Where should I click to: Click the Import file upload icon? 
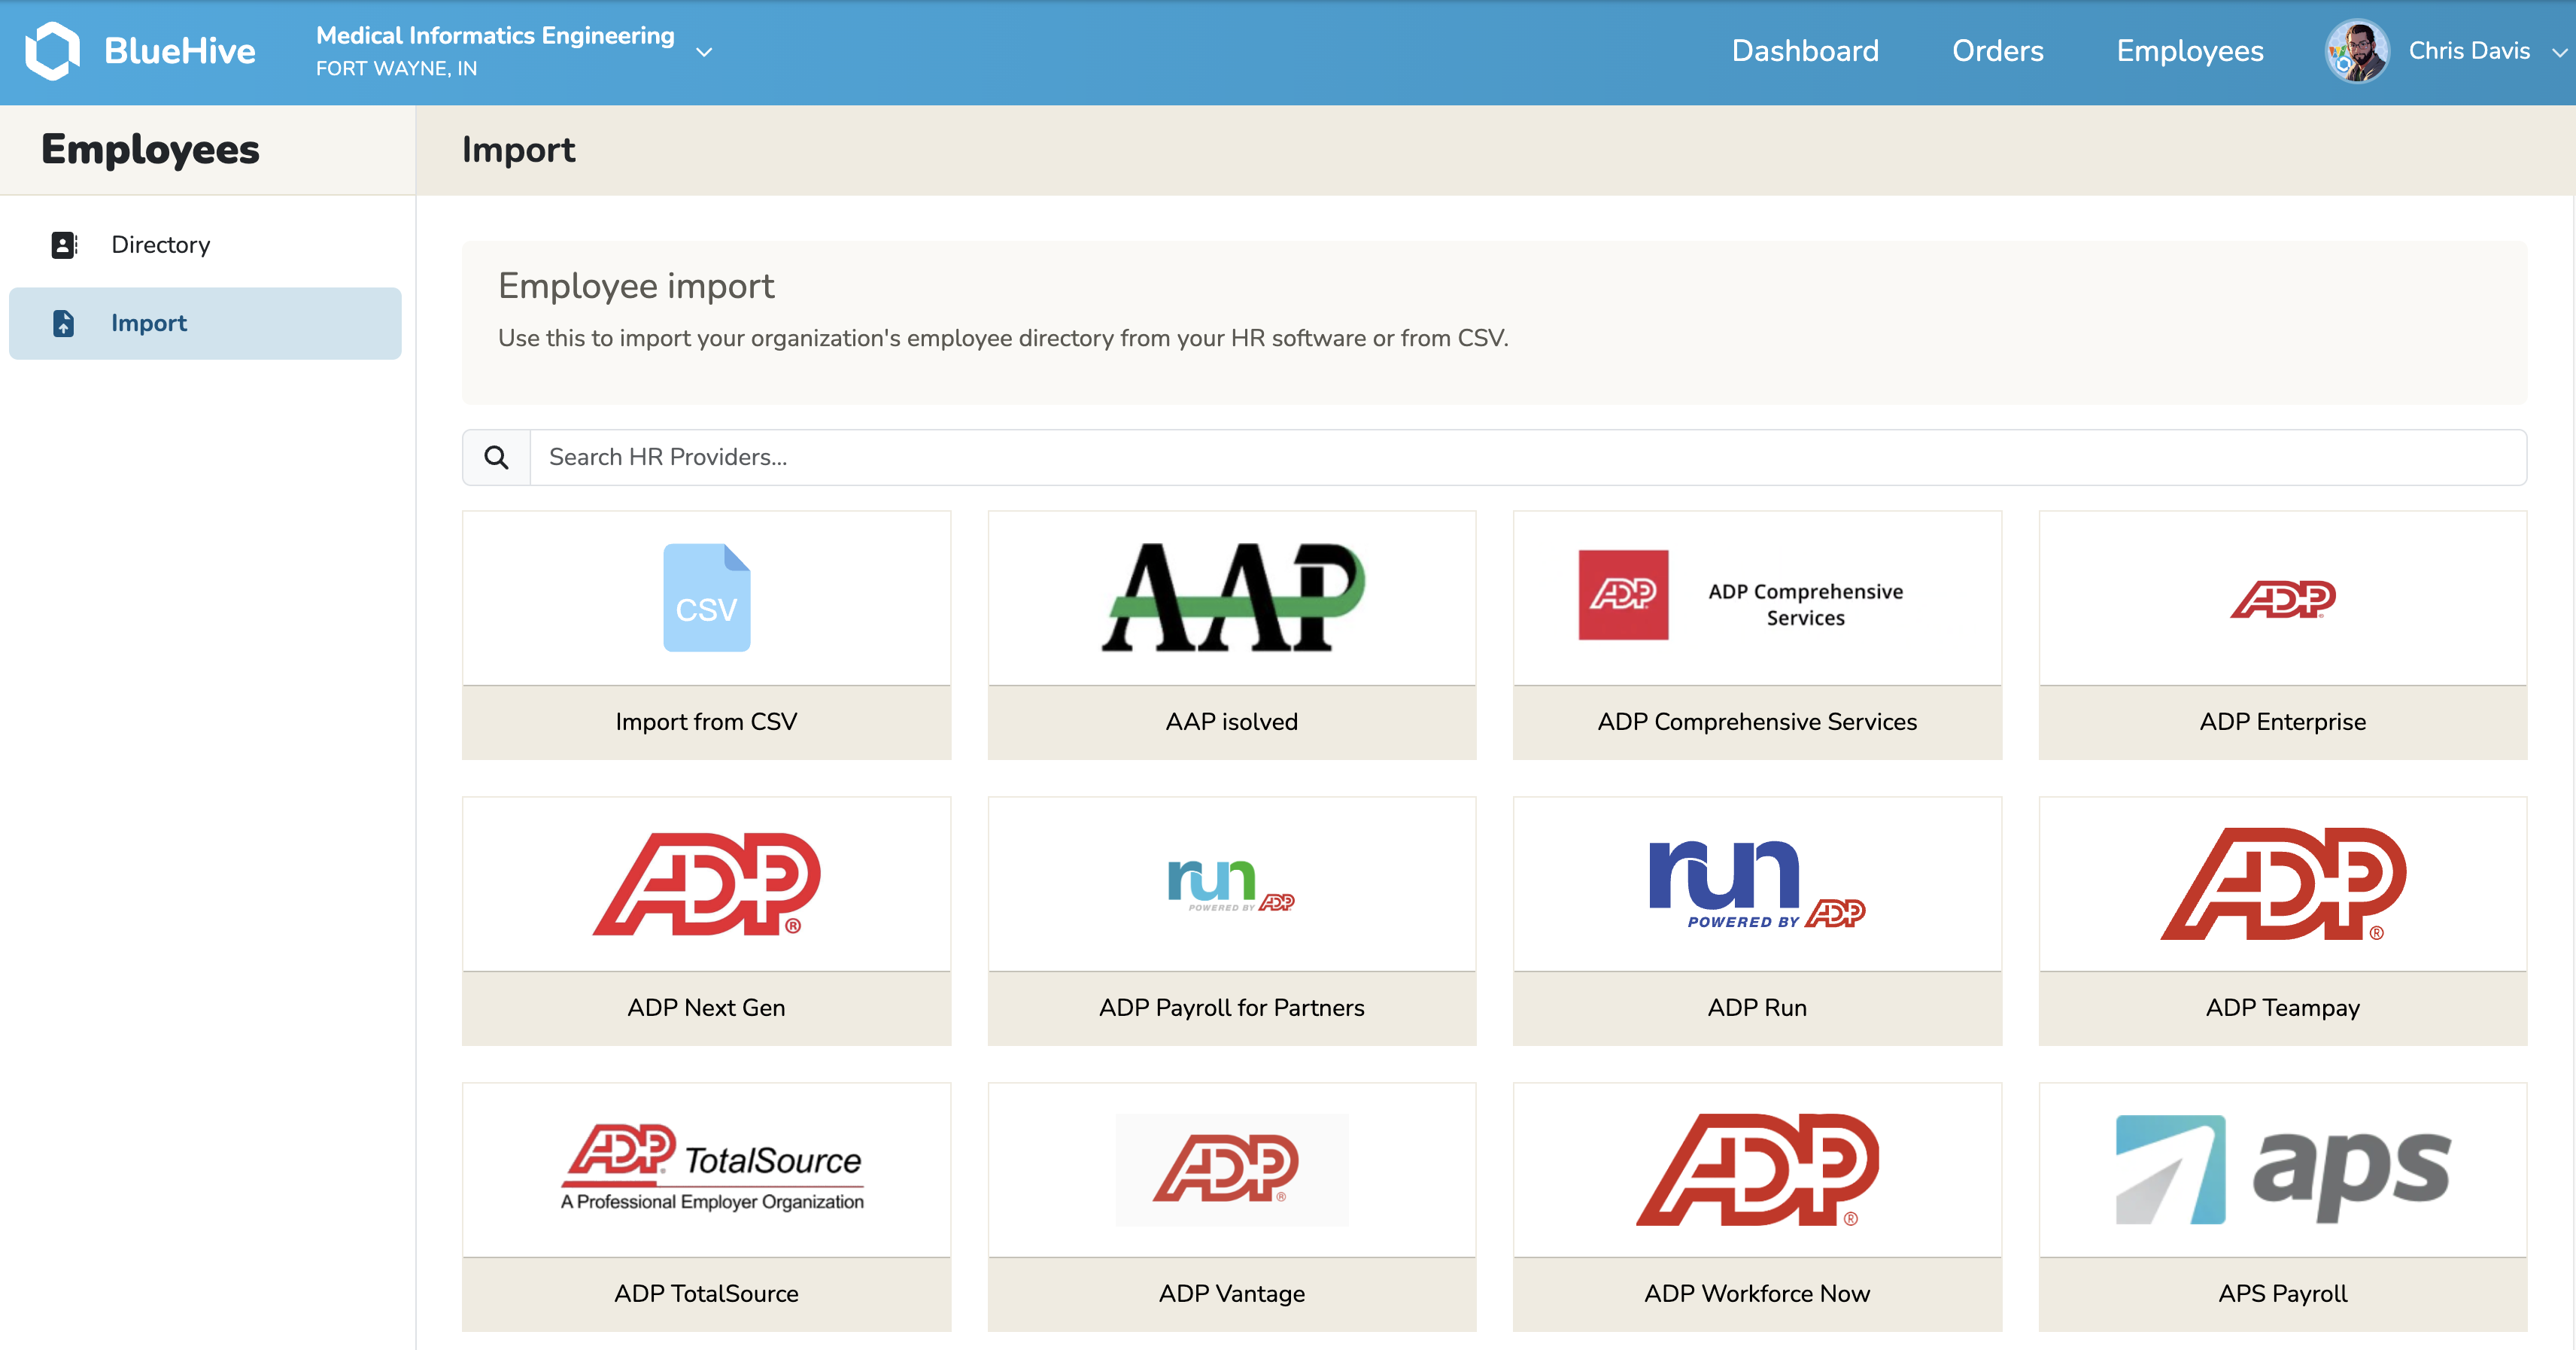pos(63,323)
